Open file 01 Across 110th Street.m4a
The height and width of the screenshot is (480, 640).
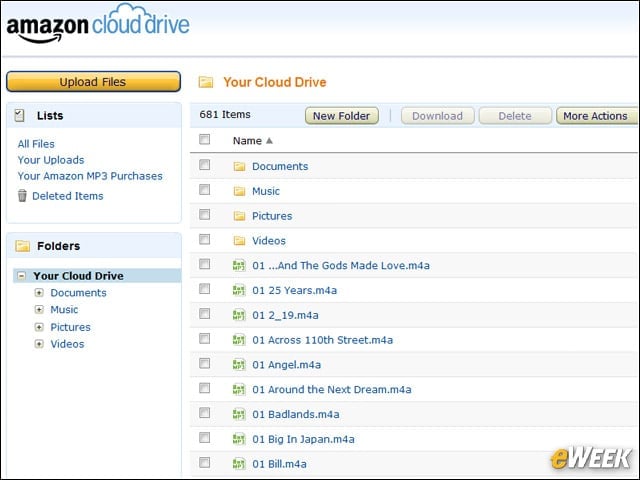click(322, 340)
